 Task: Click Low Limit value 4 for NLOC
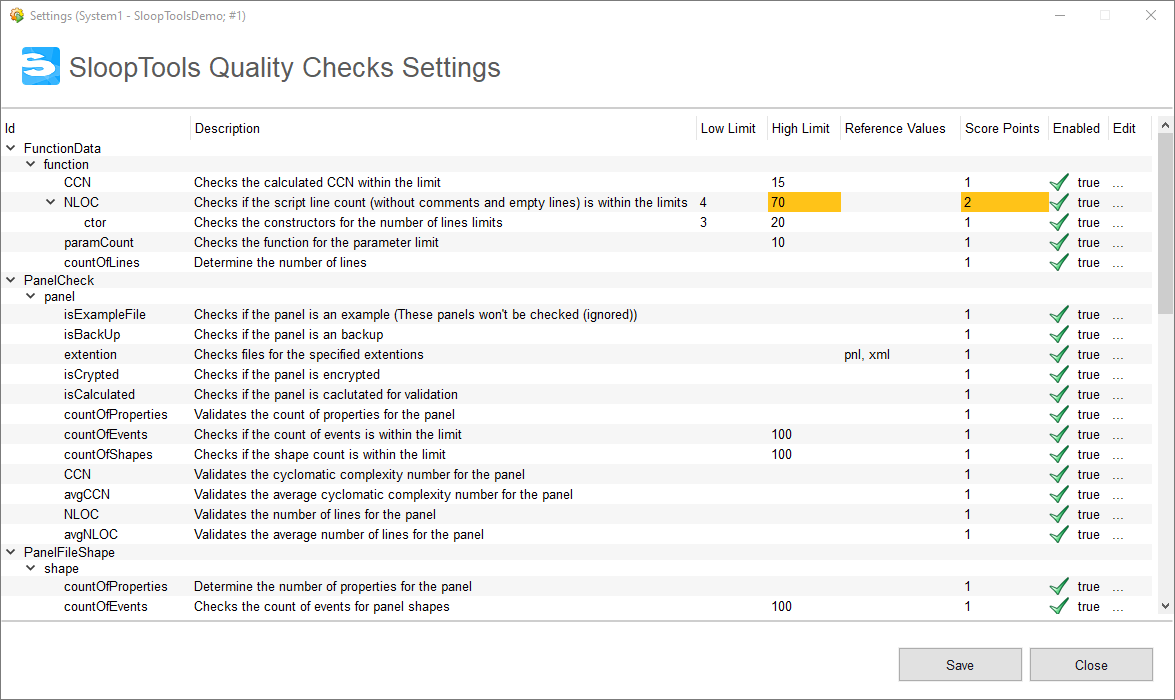(703, 202)
